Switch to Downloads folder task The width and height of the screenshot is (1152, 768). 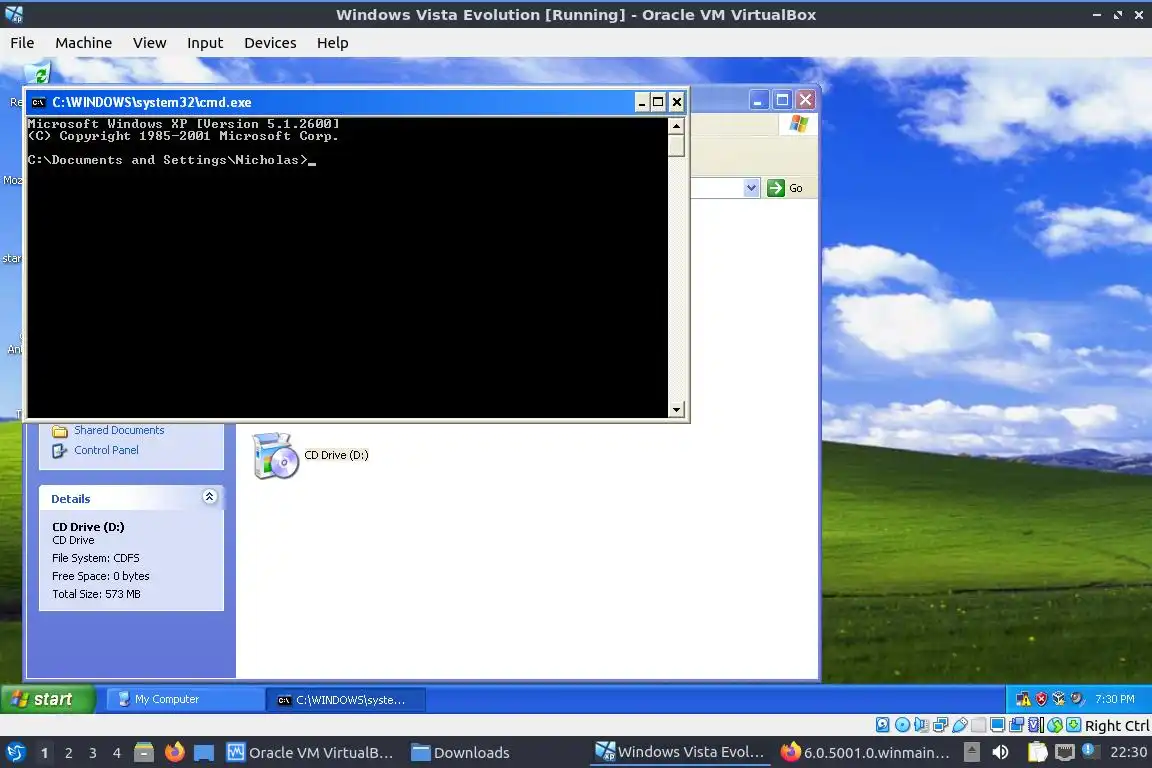[x=461, y=753]
